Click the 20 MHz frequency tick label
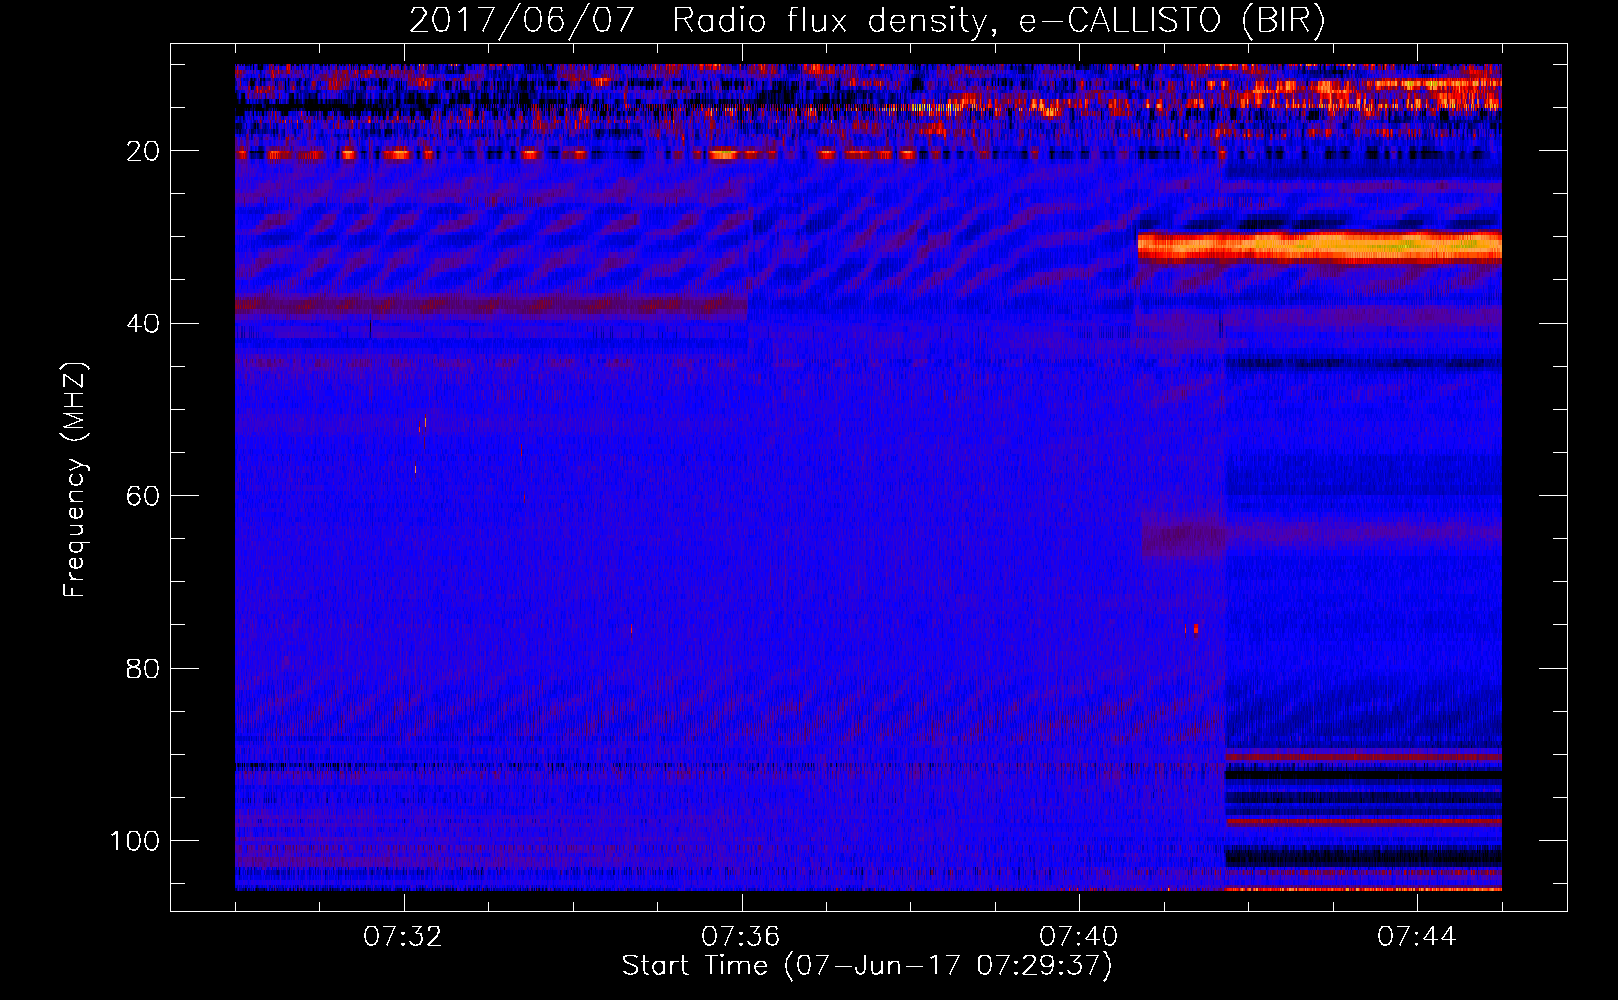Image resolution: width=1618 pixels, height=1000 pixels. pyautogui.click(x=144, y=151)
